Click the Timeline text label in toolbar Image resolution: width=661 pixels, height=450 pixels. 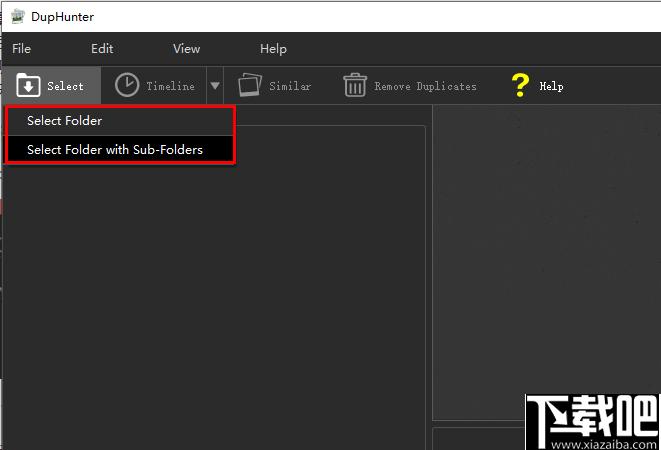tap(170, 86)
